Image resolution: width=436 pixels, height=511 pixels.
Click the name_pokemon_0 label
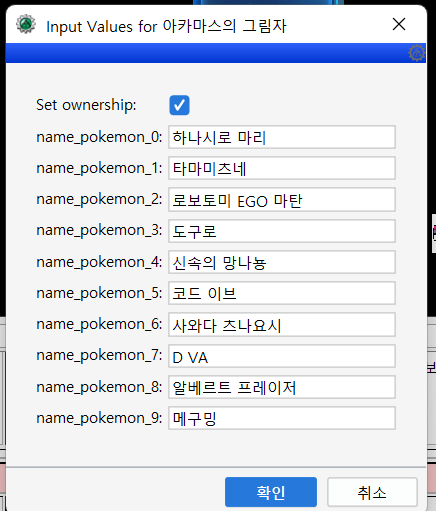click(x=99, y=137)
